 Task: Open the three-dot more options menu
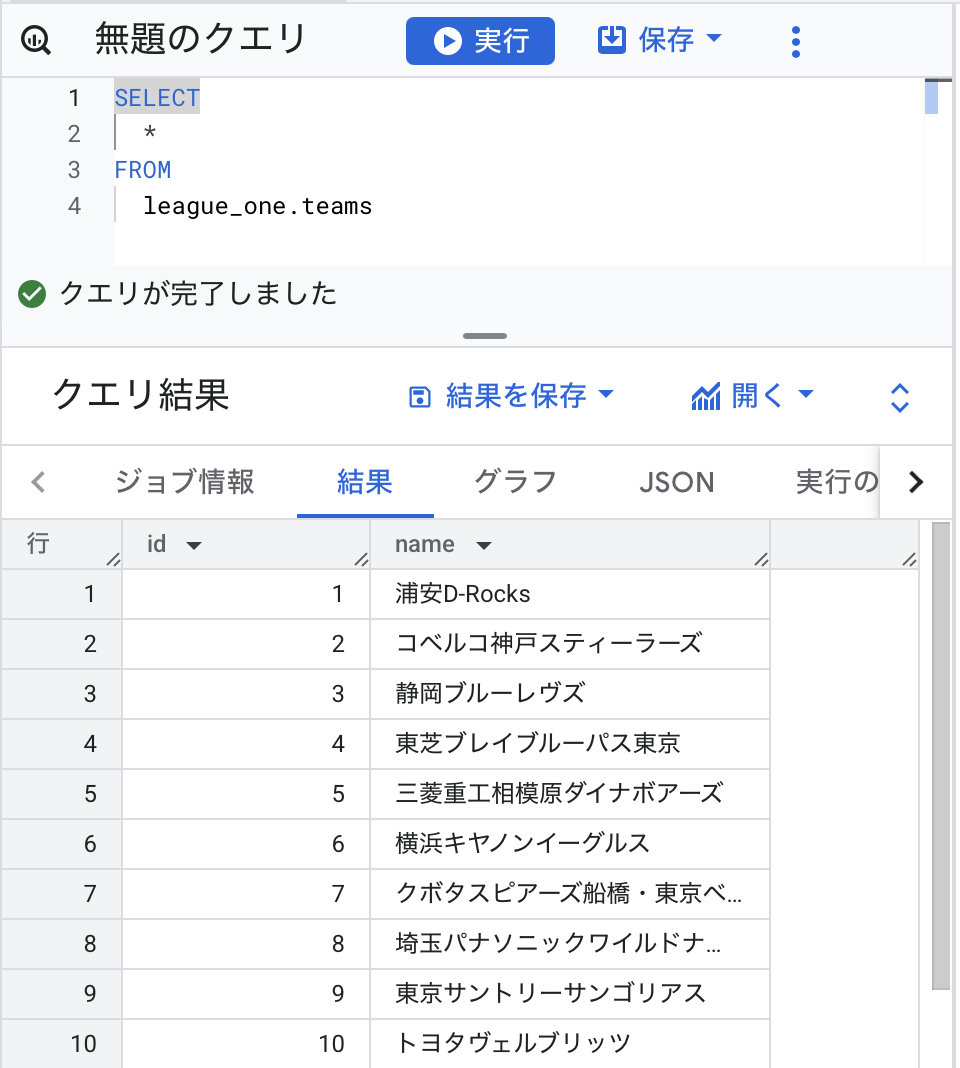(x=795, y=42)
